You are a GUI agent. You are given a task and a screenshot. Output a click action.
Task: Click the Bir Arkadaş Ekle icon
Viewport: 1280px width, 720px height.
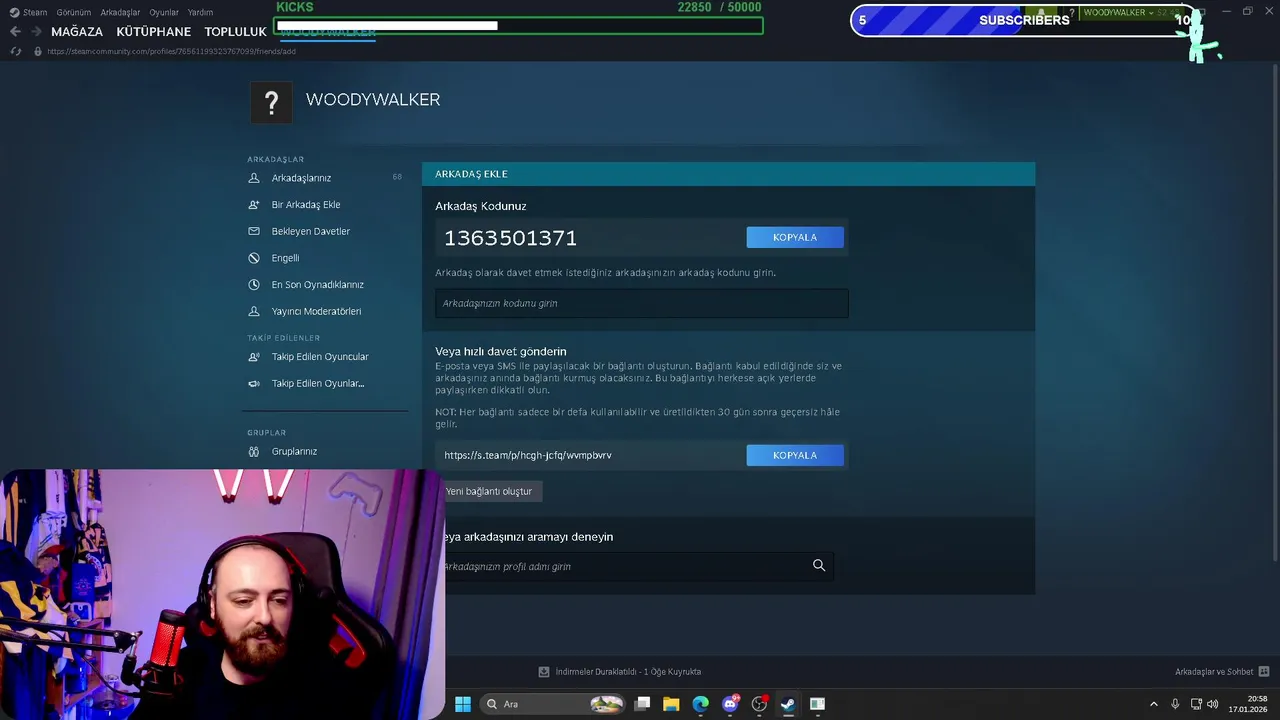point(253,204)
